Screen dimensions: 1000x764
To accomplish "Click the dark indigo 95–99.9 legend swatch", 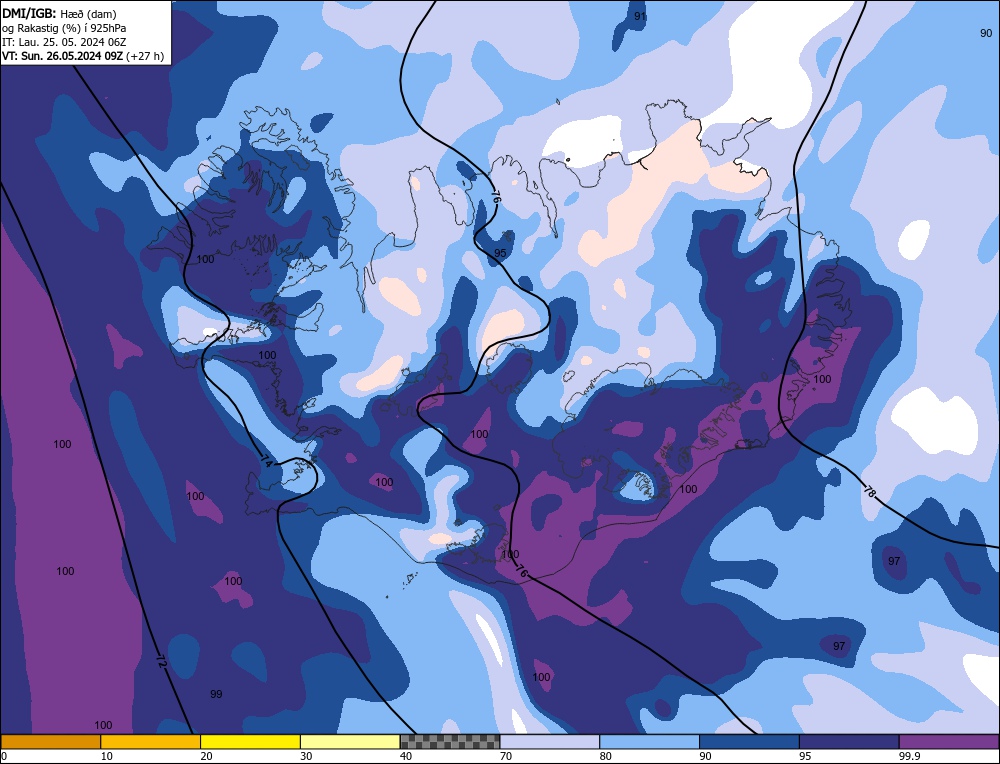I will [x=849, y=742].
